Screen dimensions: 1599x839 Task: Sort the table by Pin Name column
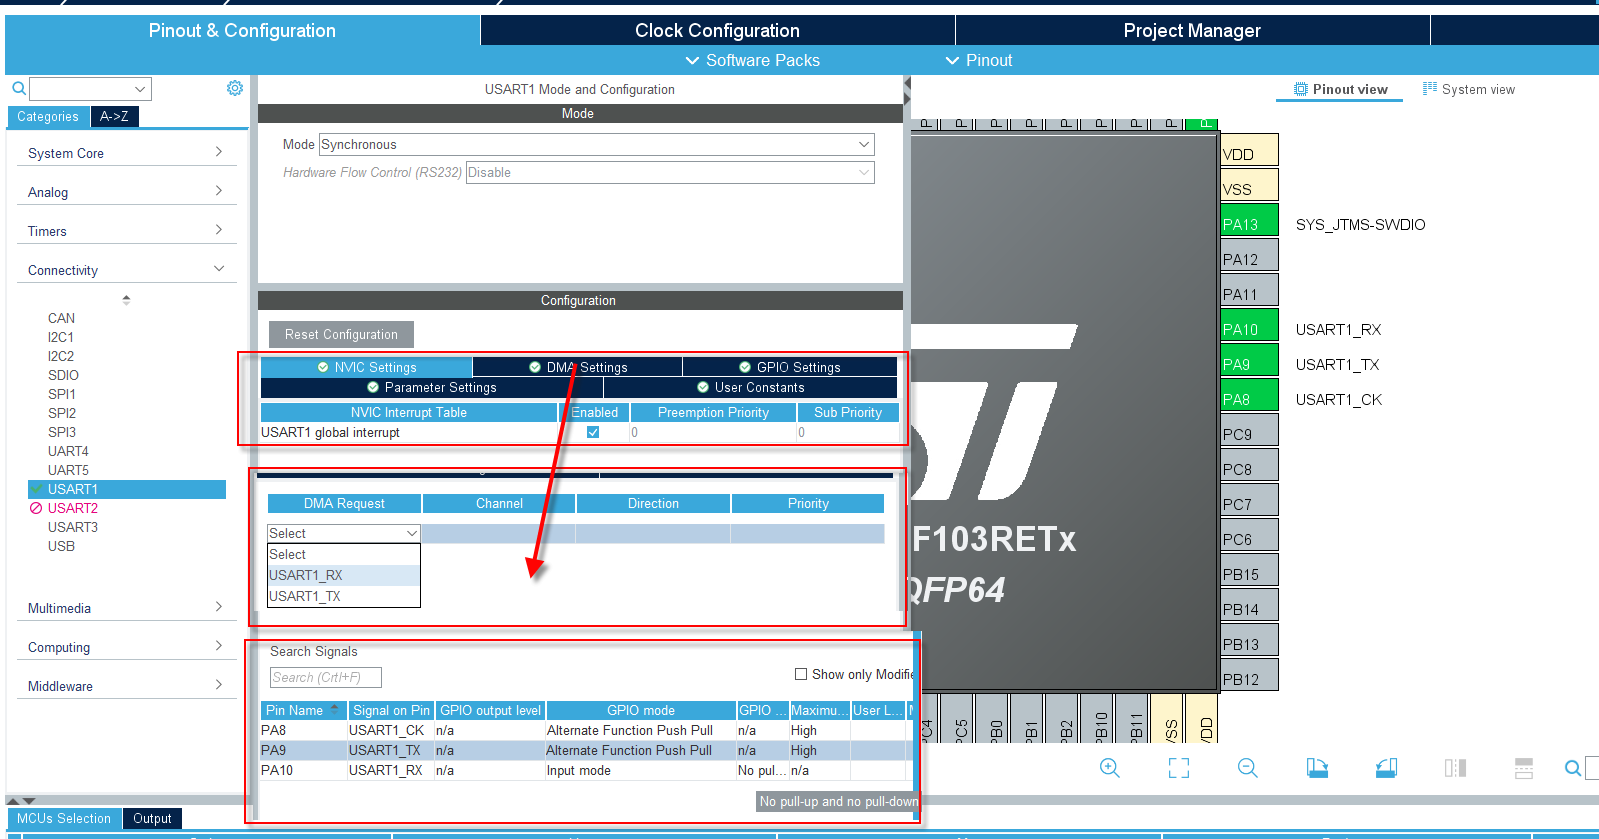tap(303, 710)
